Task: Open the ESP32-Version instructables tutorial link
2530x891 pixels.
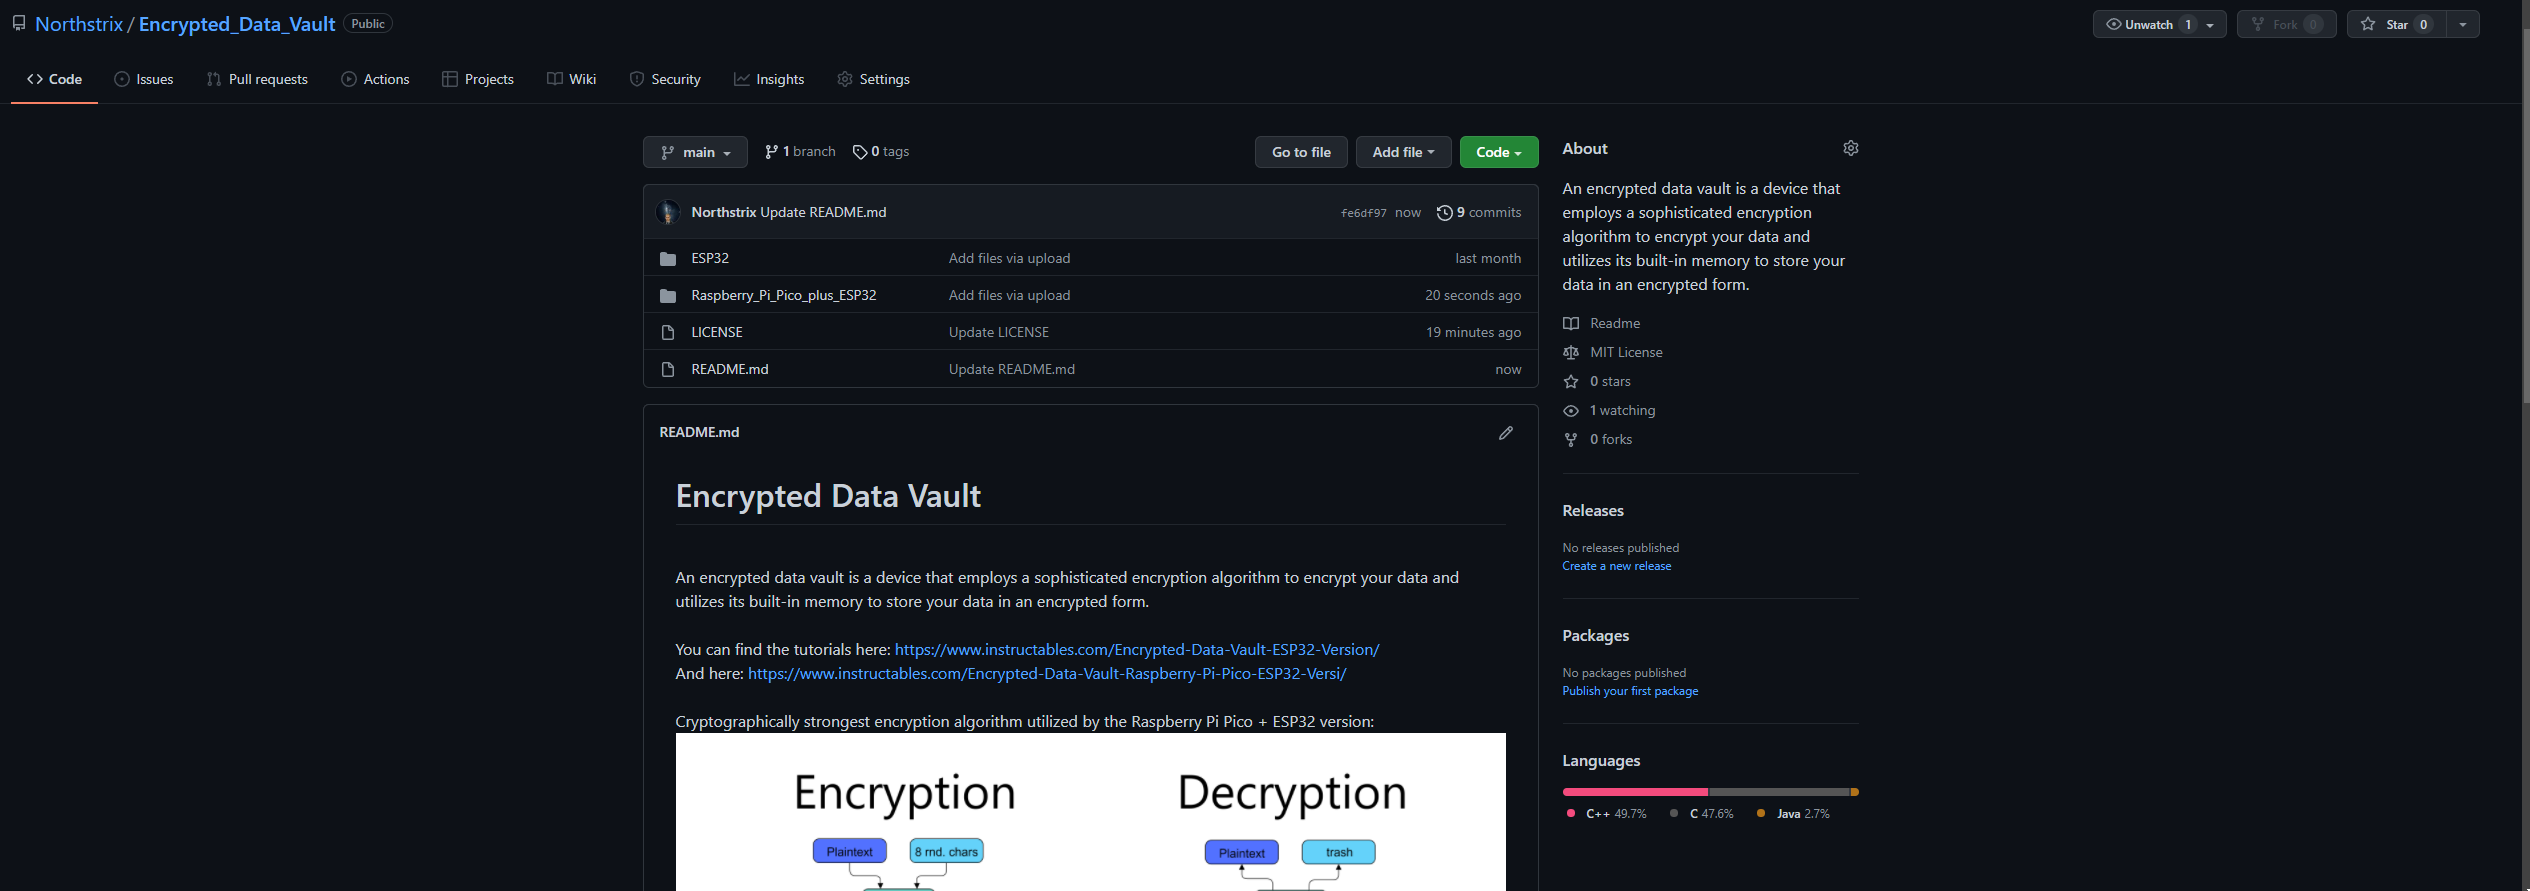Action: (1137, 650)
